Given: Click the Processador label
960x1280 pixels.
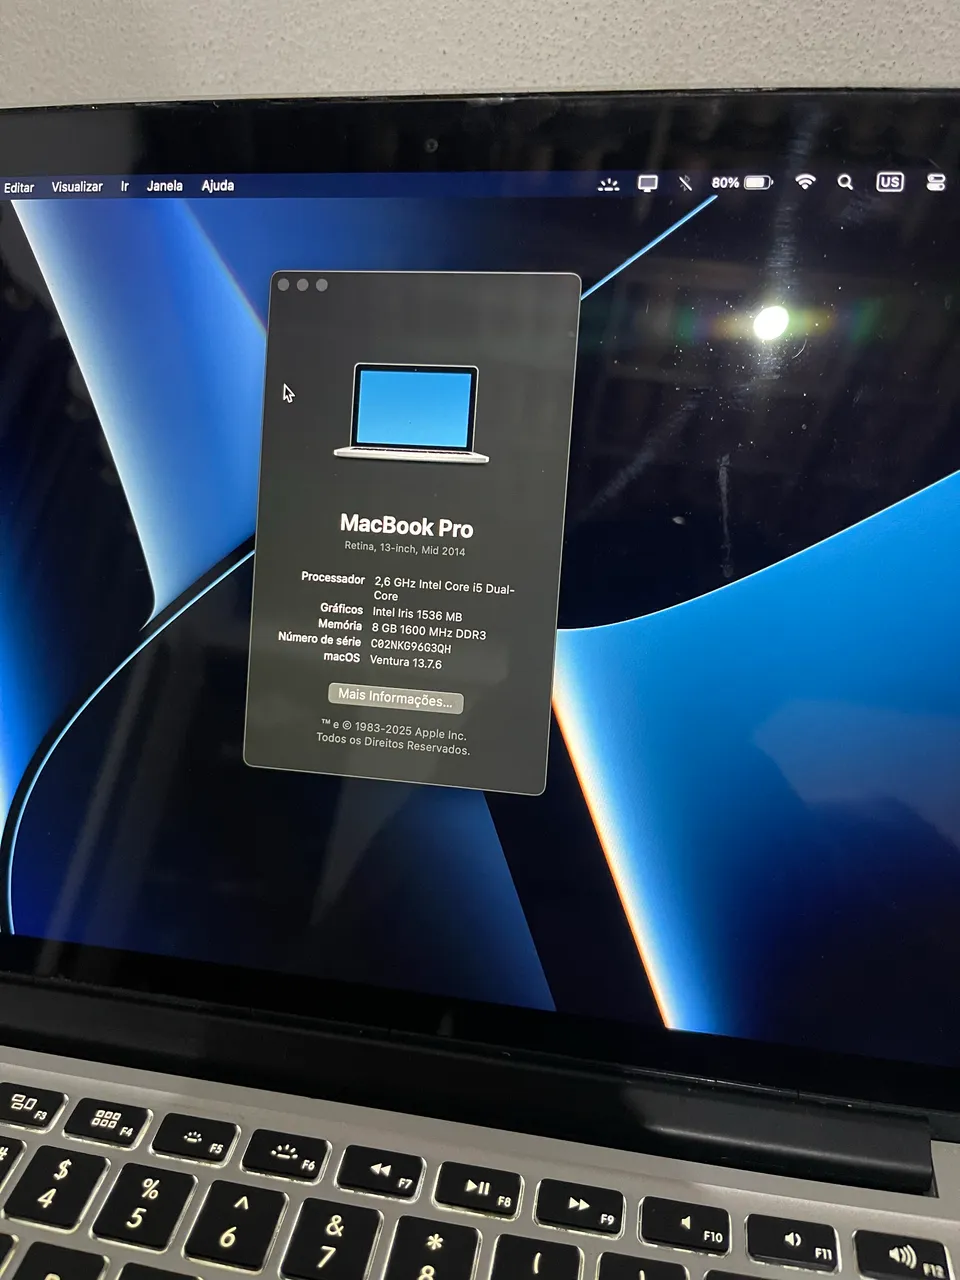Looking at the screenshot, I should [x=333, y=578].
